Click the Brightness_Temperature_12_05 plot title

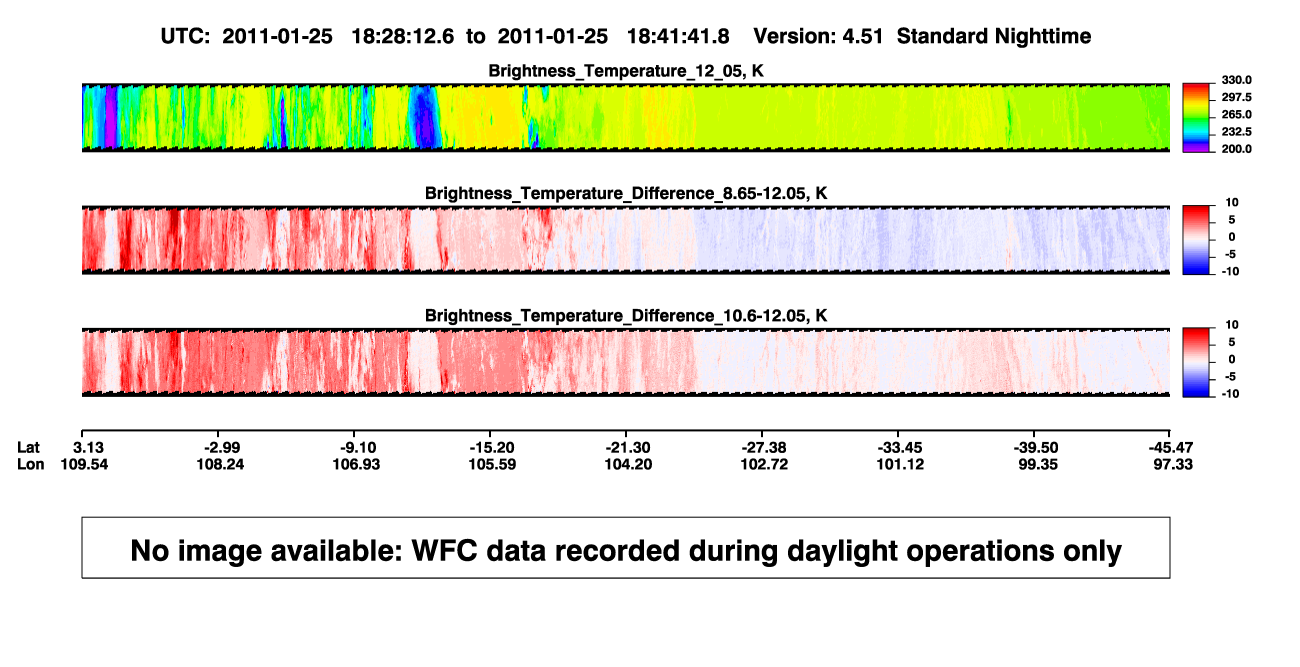coord(625,71)
